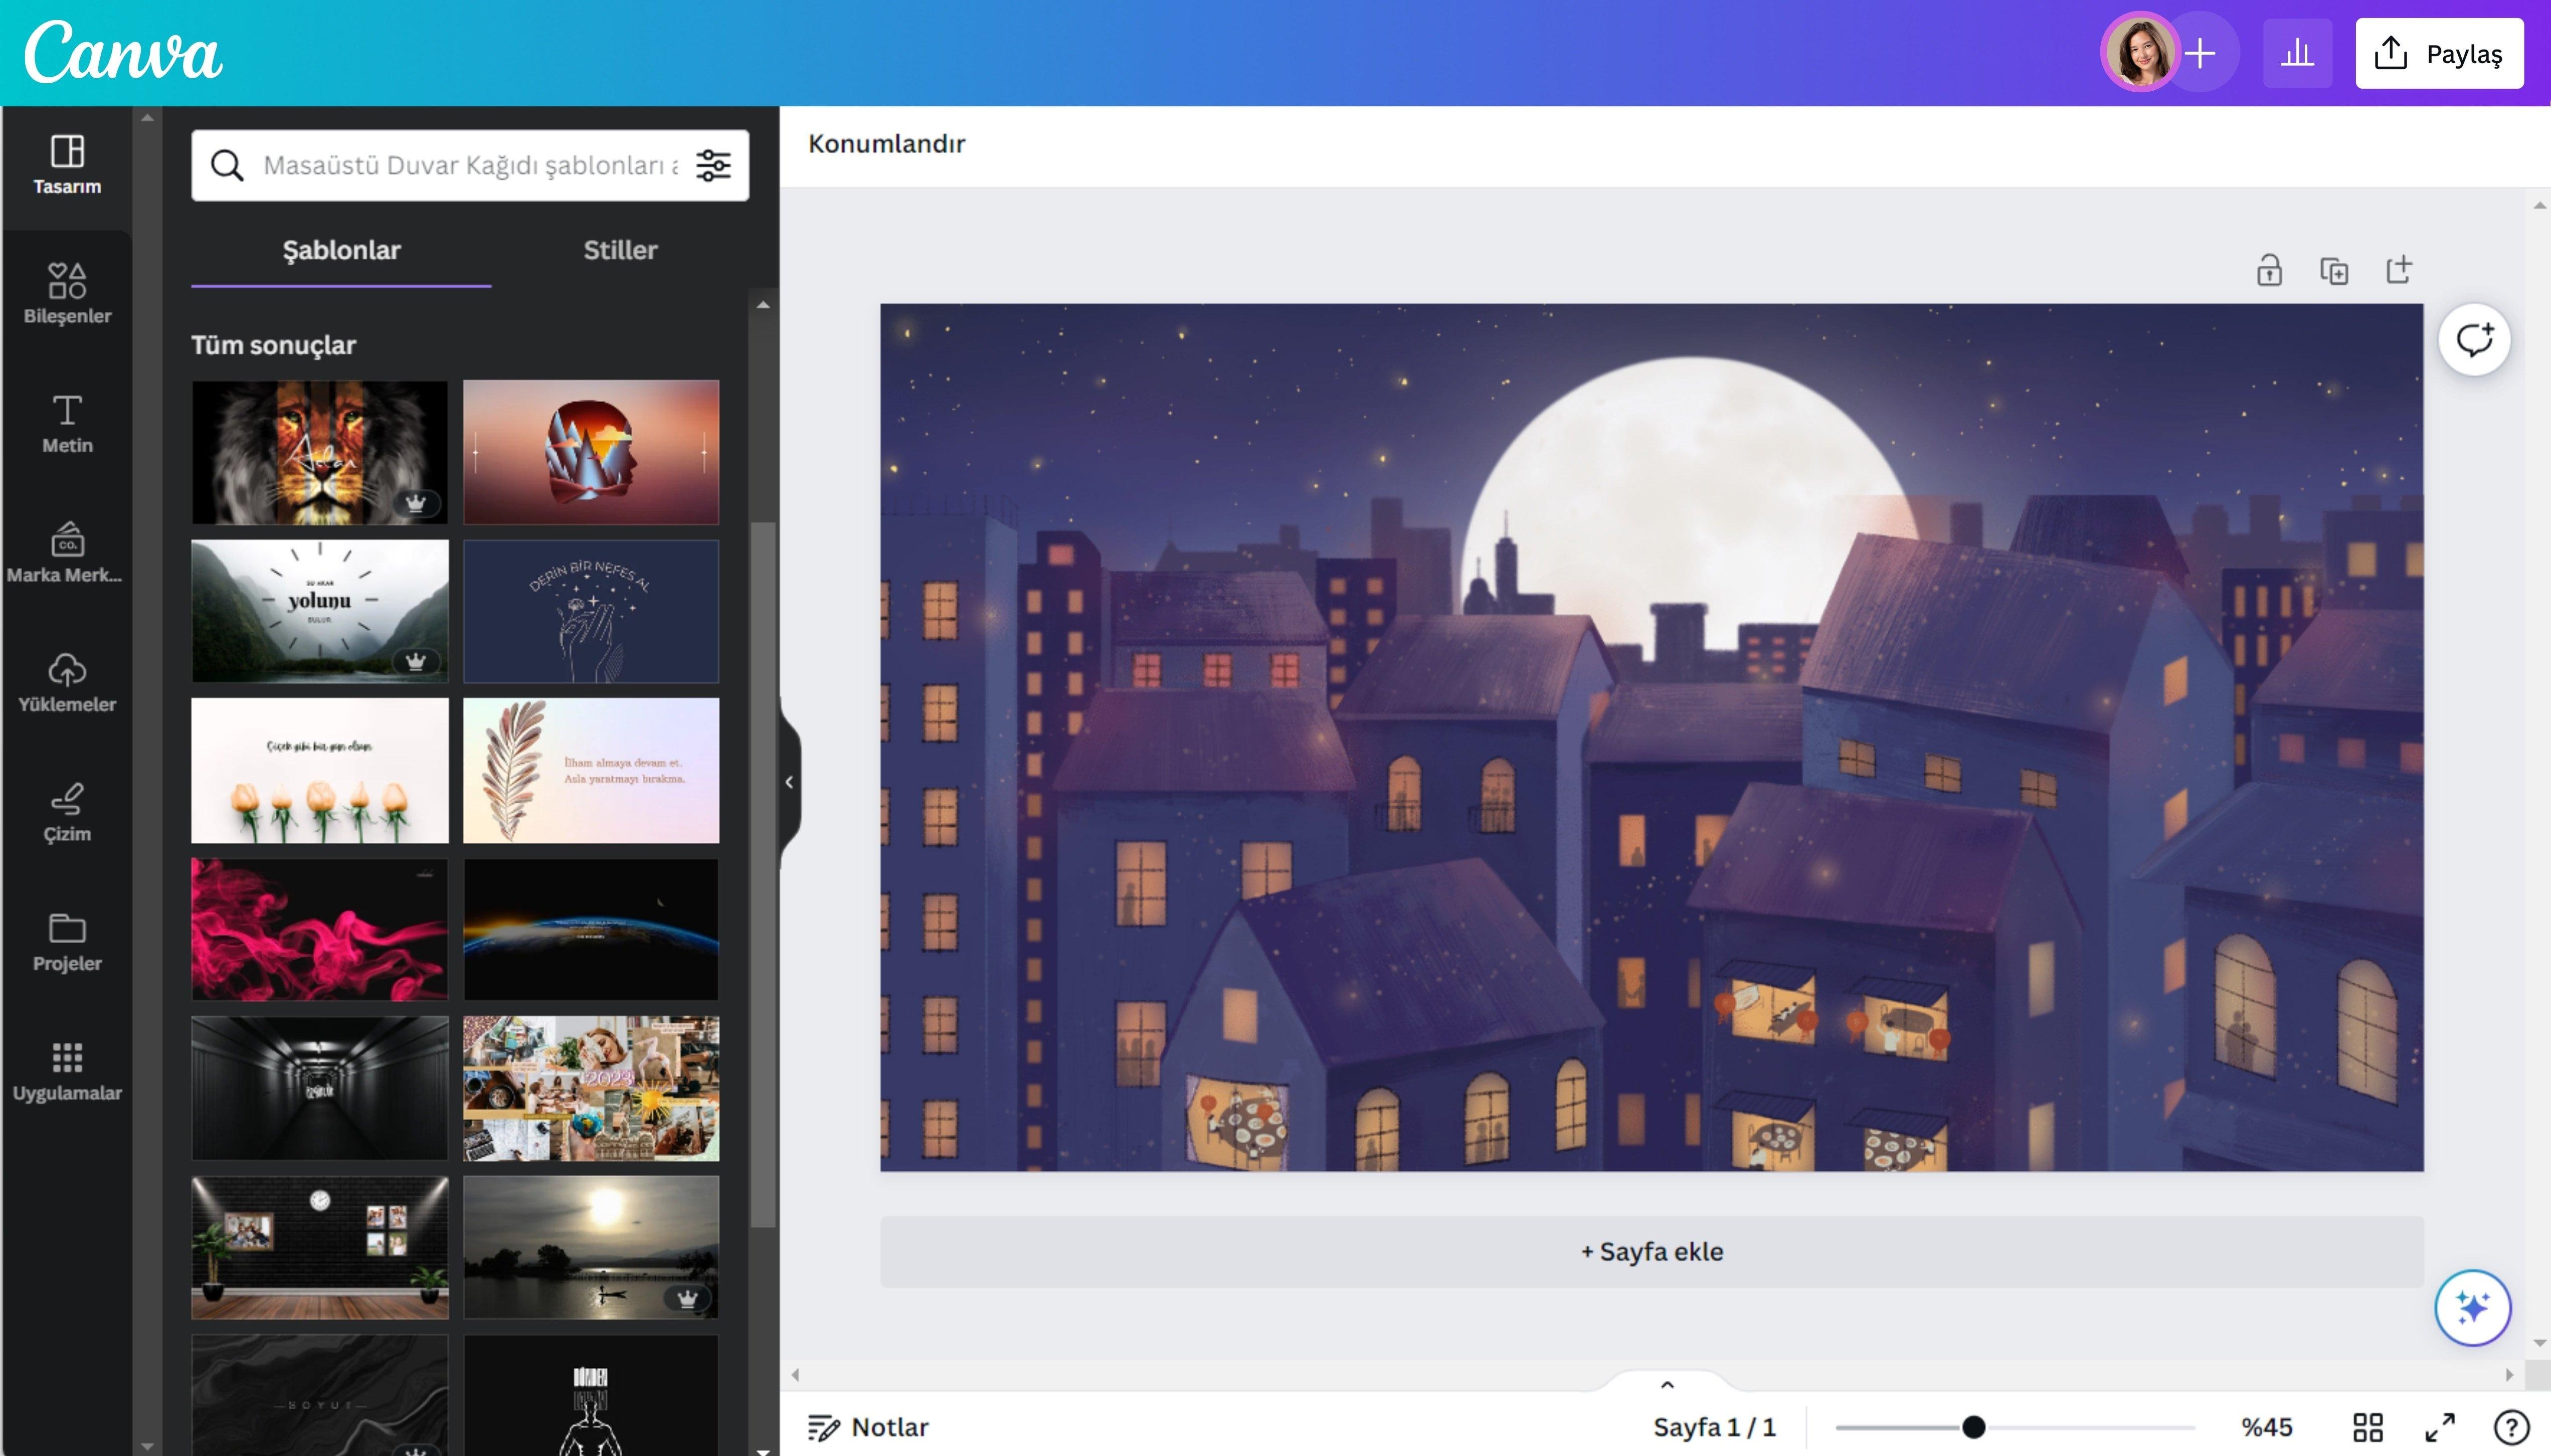Open the search filter options
The height and width of the screenshot is (1456, 2551).
[713, 165]
